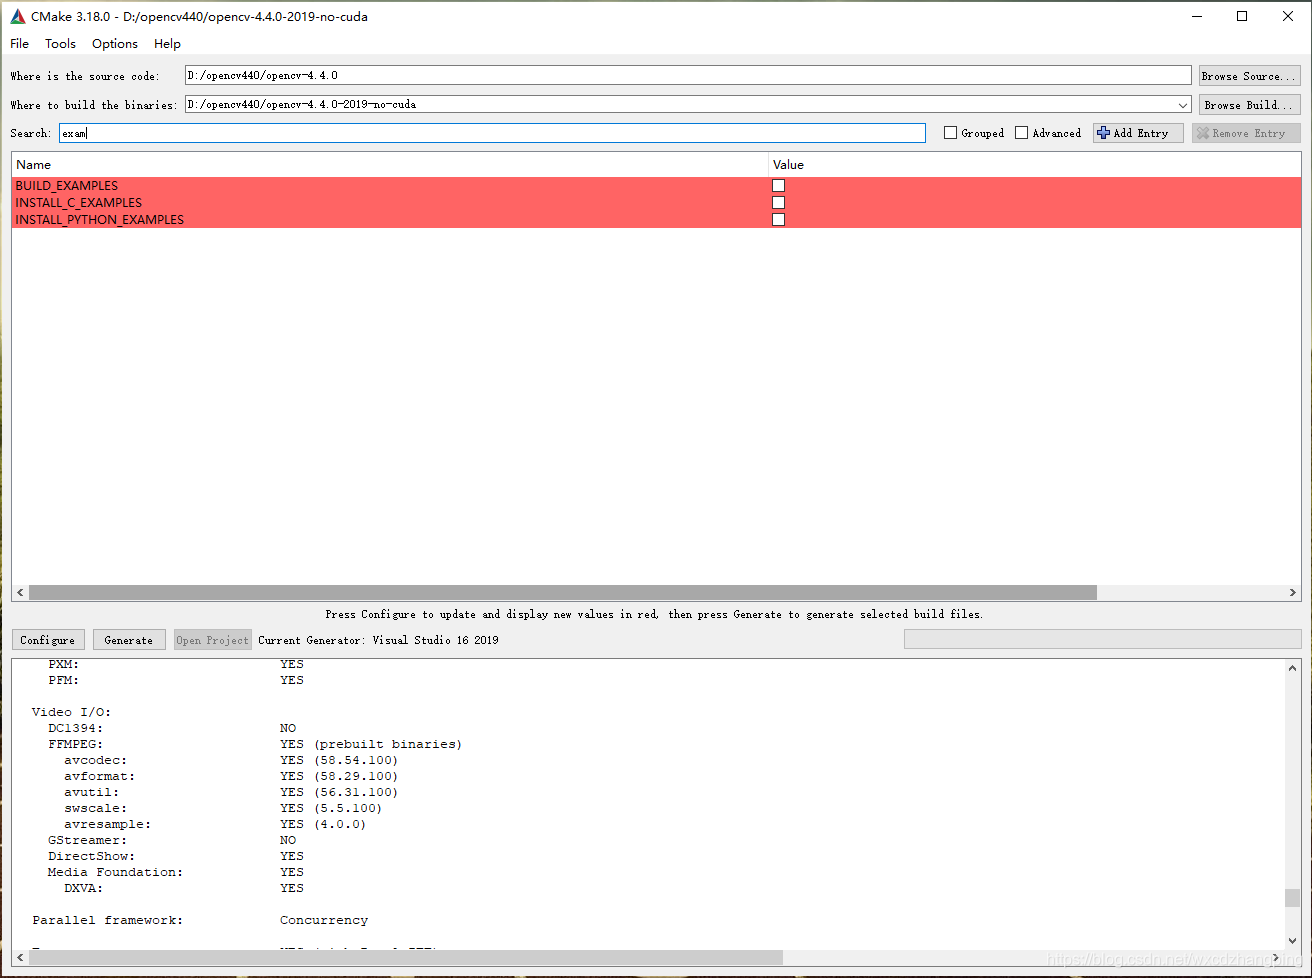Enable INSTALL_C_EXAMPLES checkbox
Image resolution: width=1312 pixels, height=978 pixels.
pos(778,203)
